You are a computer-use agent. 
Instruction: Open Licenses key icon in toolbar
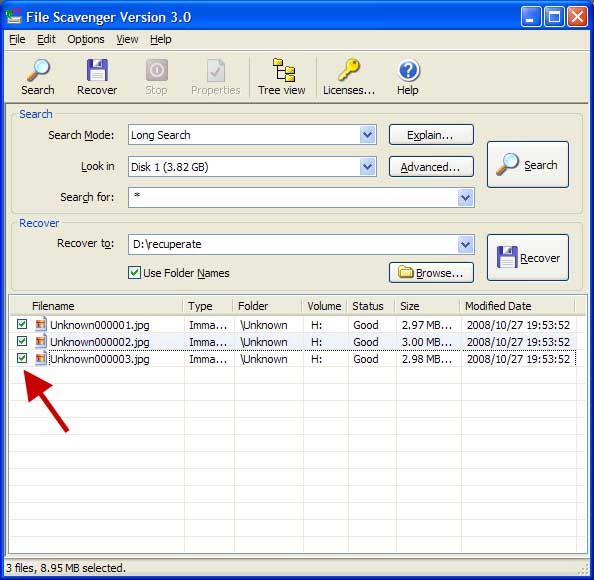tap(349, 69)
